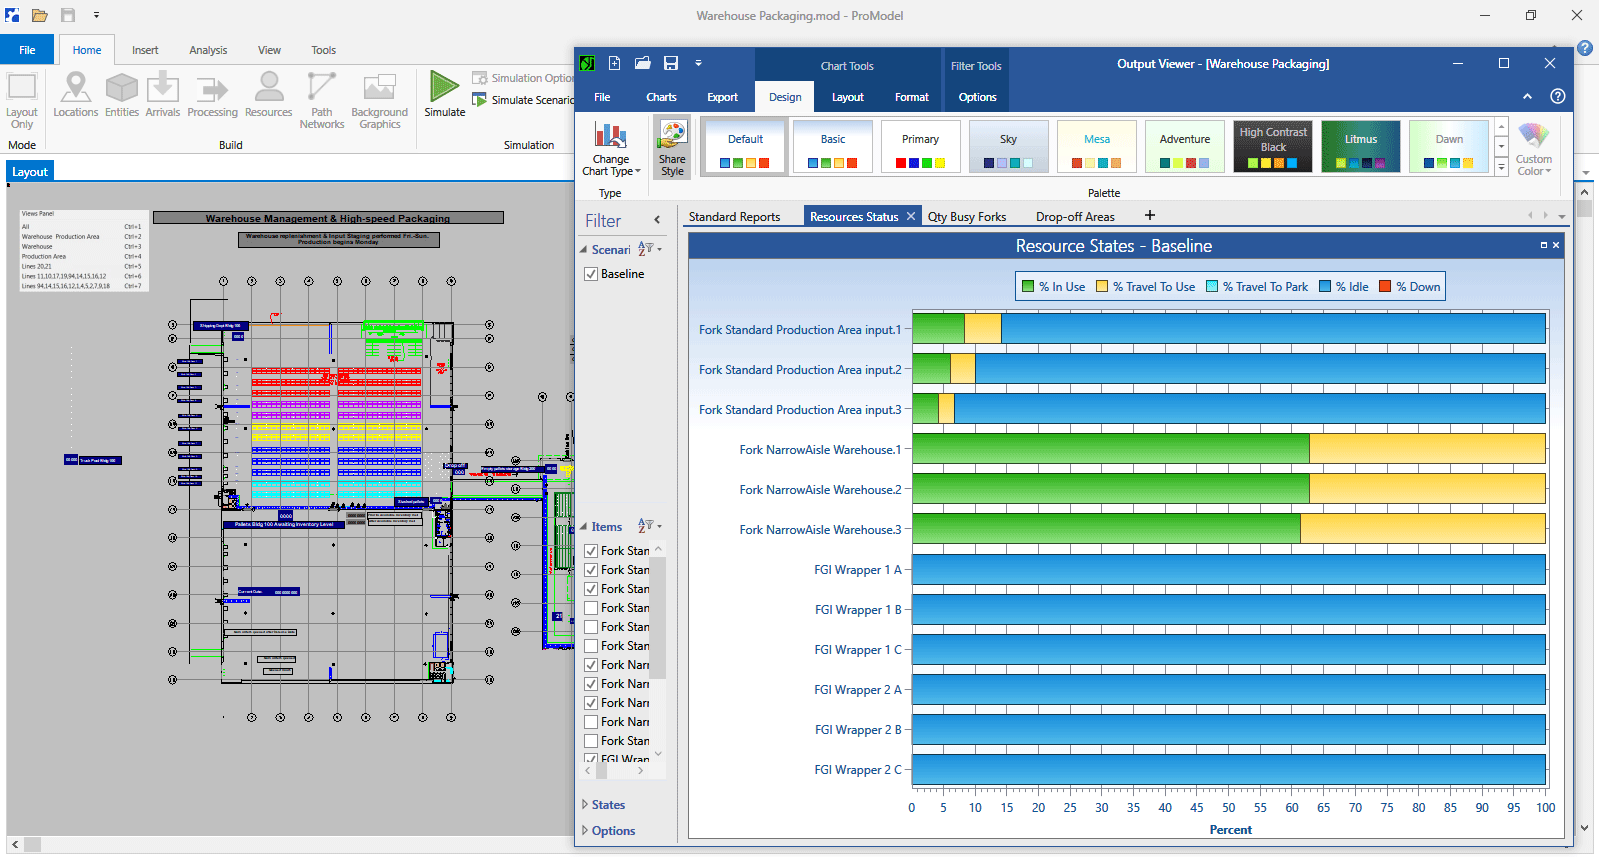Screen dimensions: 1599x857
Task: Uncheck the Baseline scenario checkbox
Action: (x=591, y=274)
